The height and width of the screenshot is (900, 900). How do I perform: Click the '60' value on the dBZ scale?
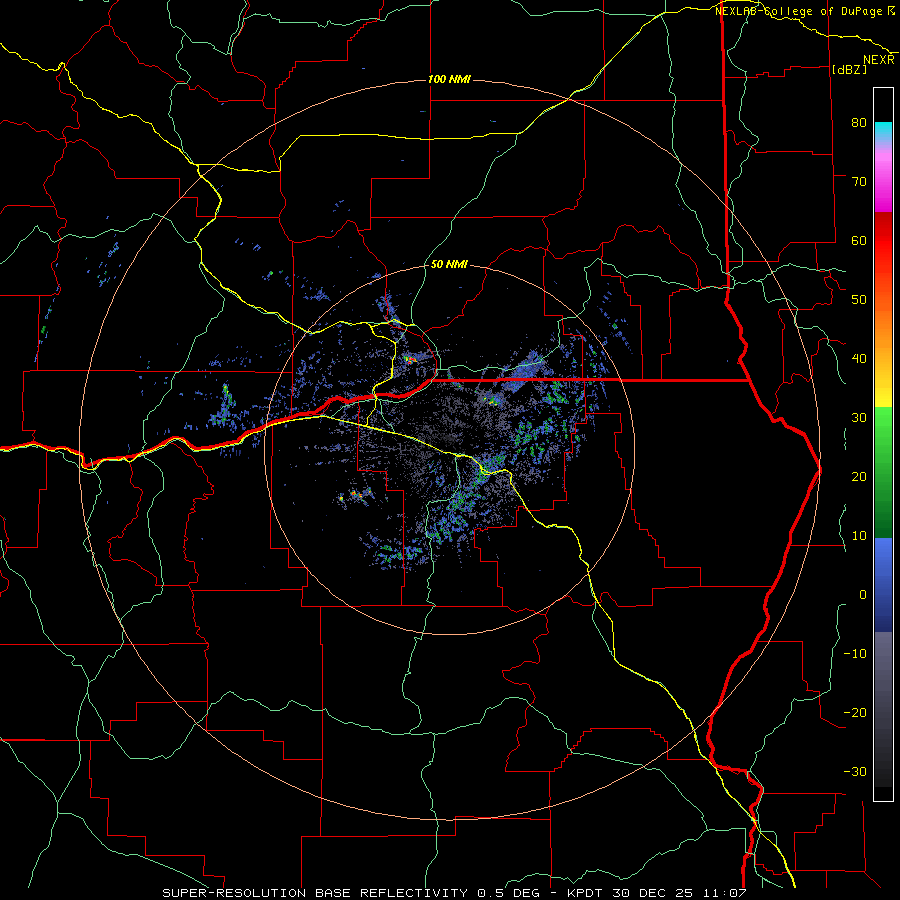[x=859, y=241]
